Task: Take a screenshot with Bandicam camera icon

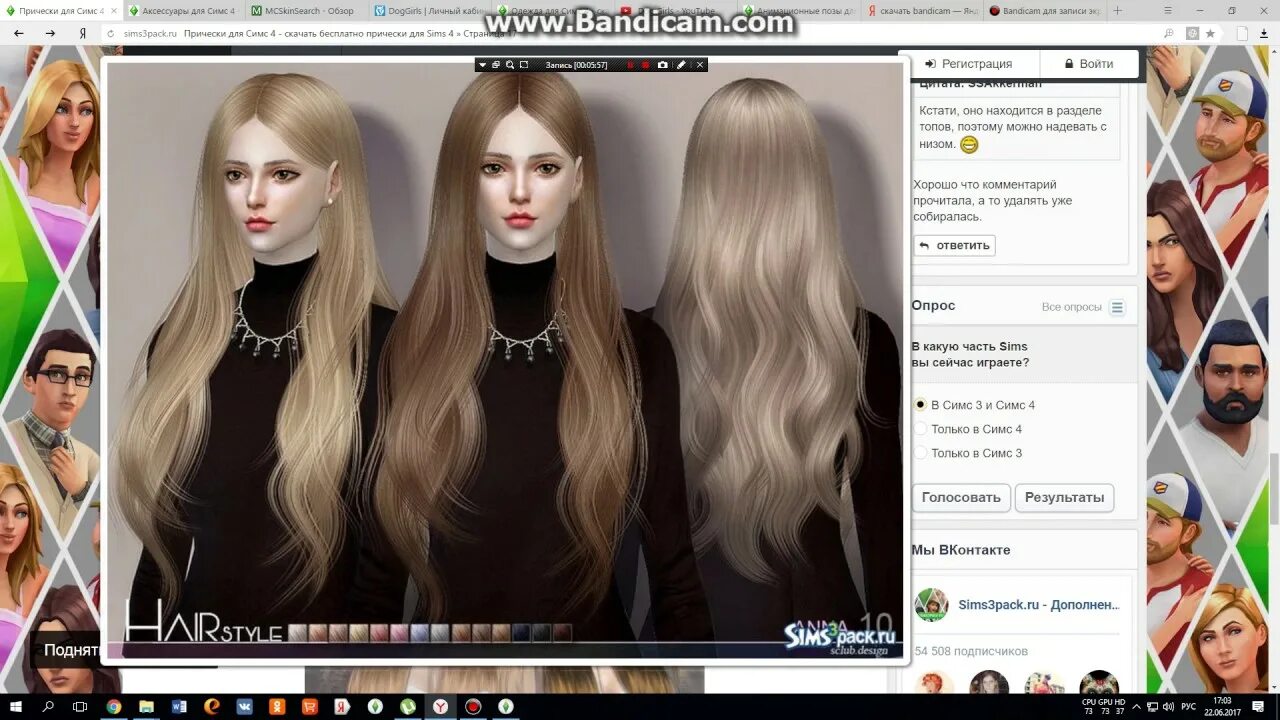Action: tap(662, 65)
